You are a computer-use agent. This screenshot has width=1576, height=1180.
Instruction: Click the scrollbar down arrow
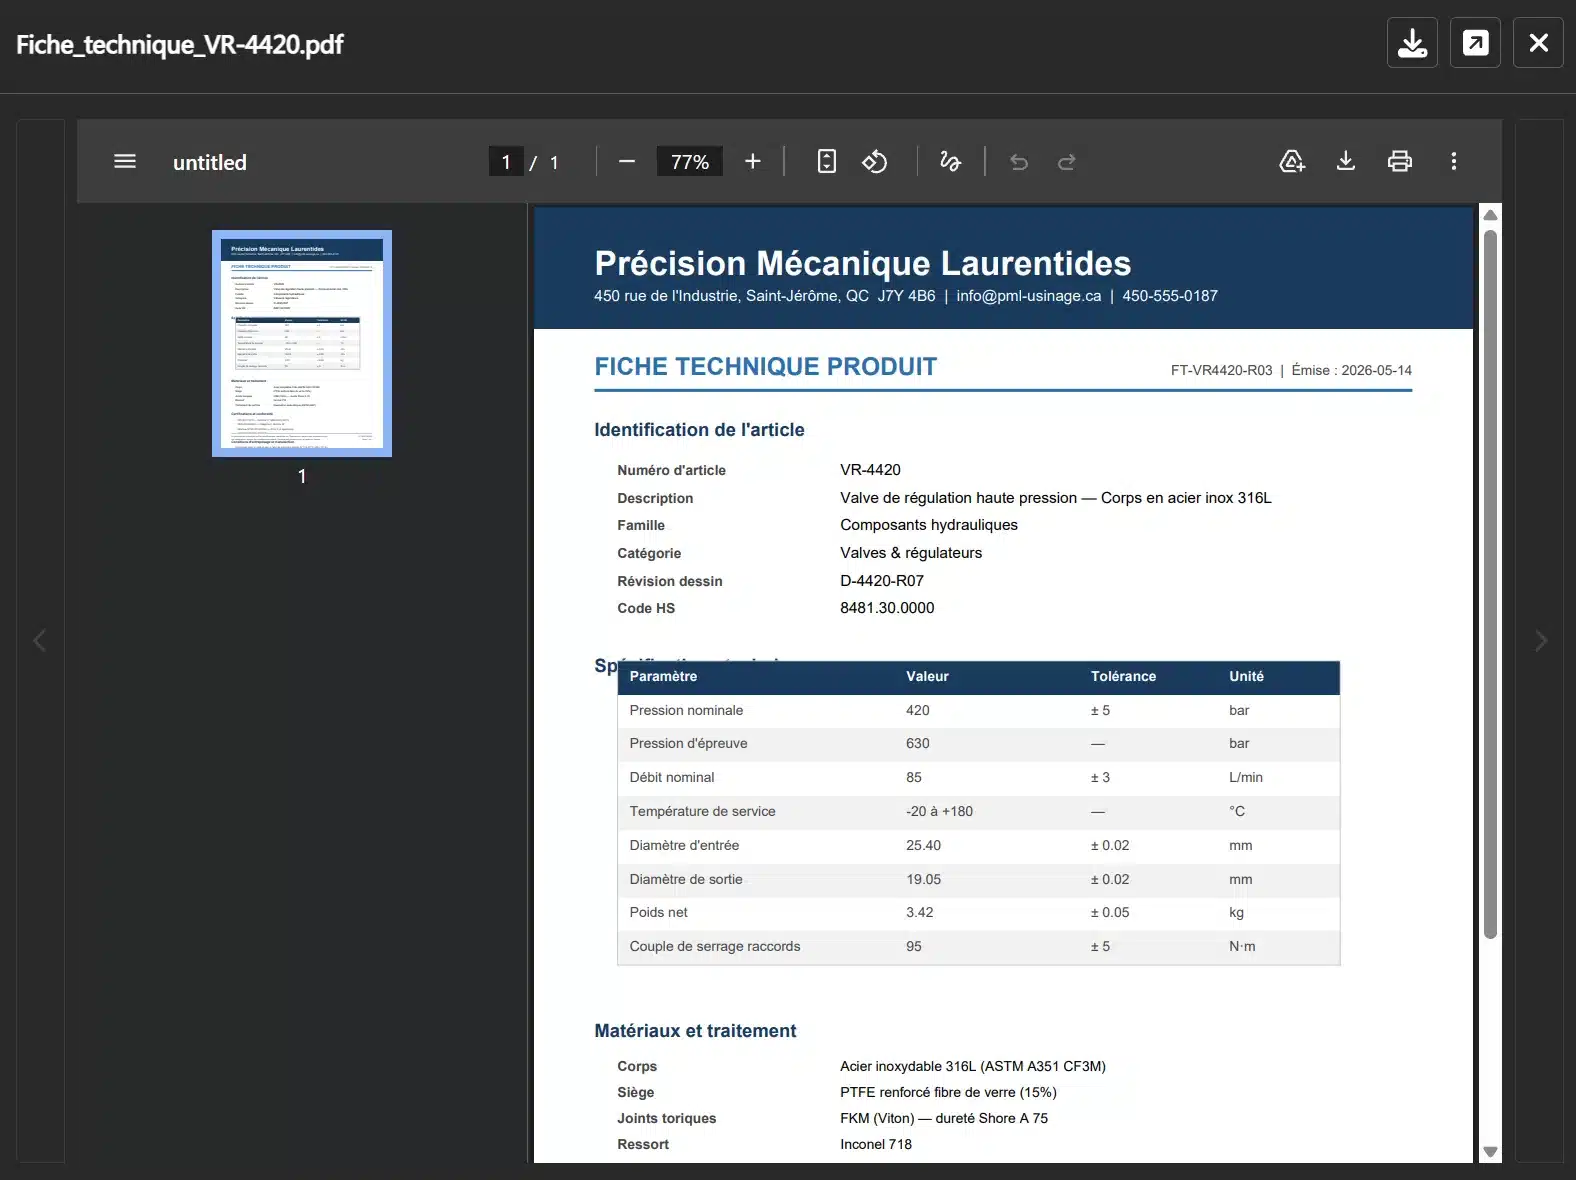(x=1490, y=1152)
